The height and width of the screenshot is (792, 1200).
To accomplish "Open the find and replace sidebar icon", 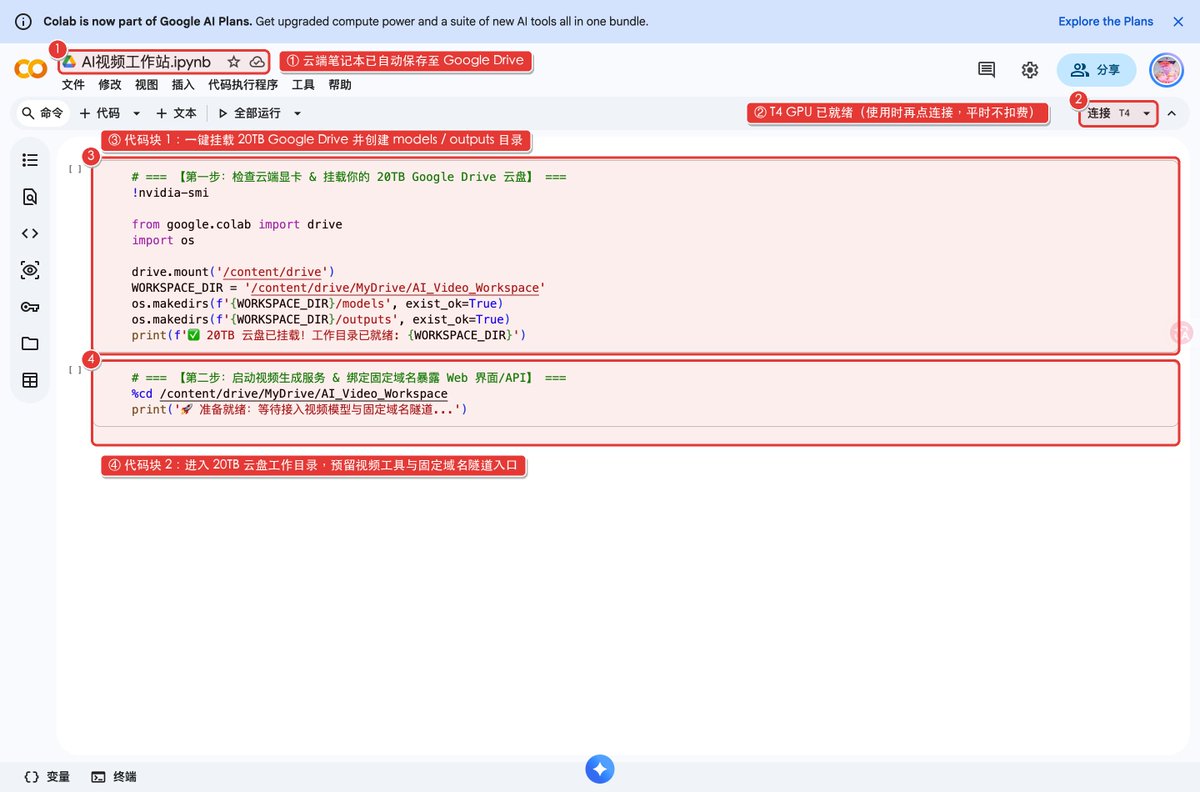I will point(30,197).
